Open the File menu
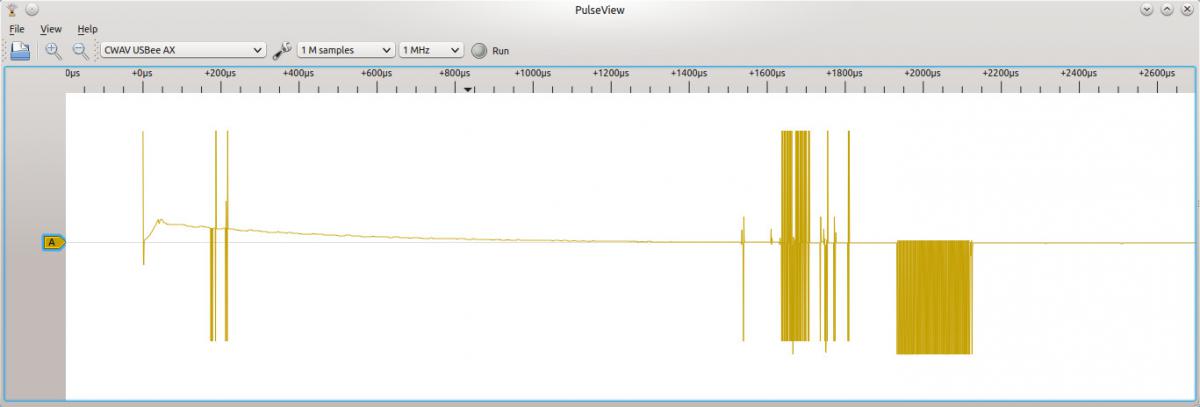Viewport: 1200px width, 407px height. (17, 29)
